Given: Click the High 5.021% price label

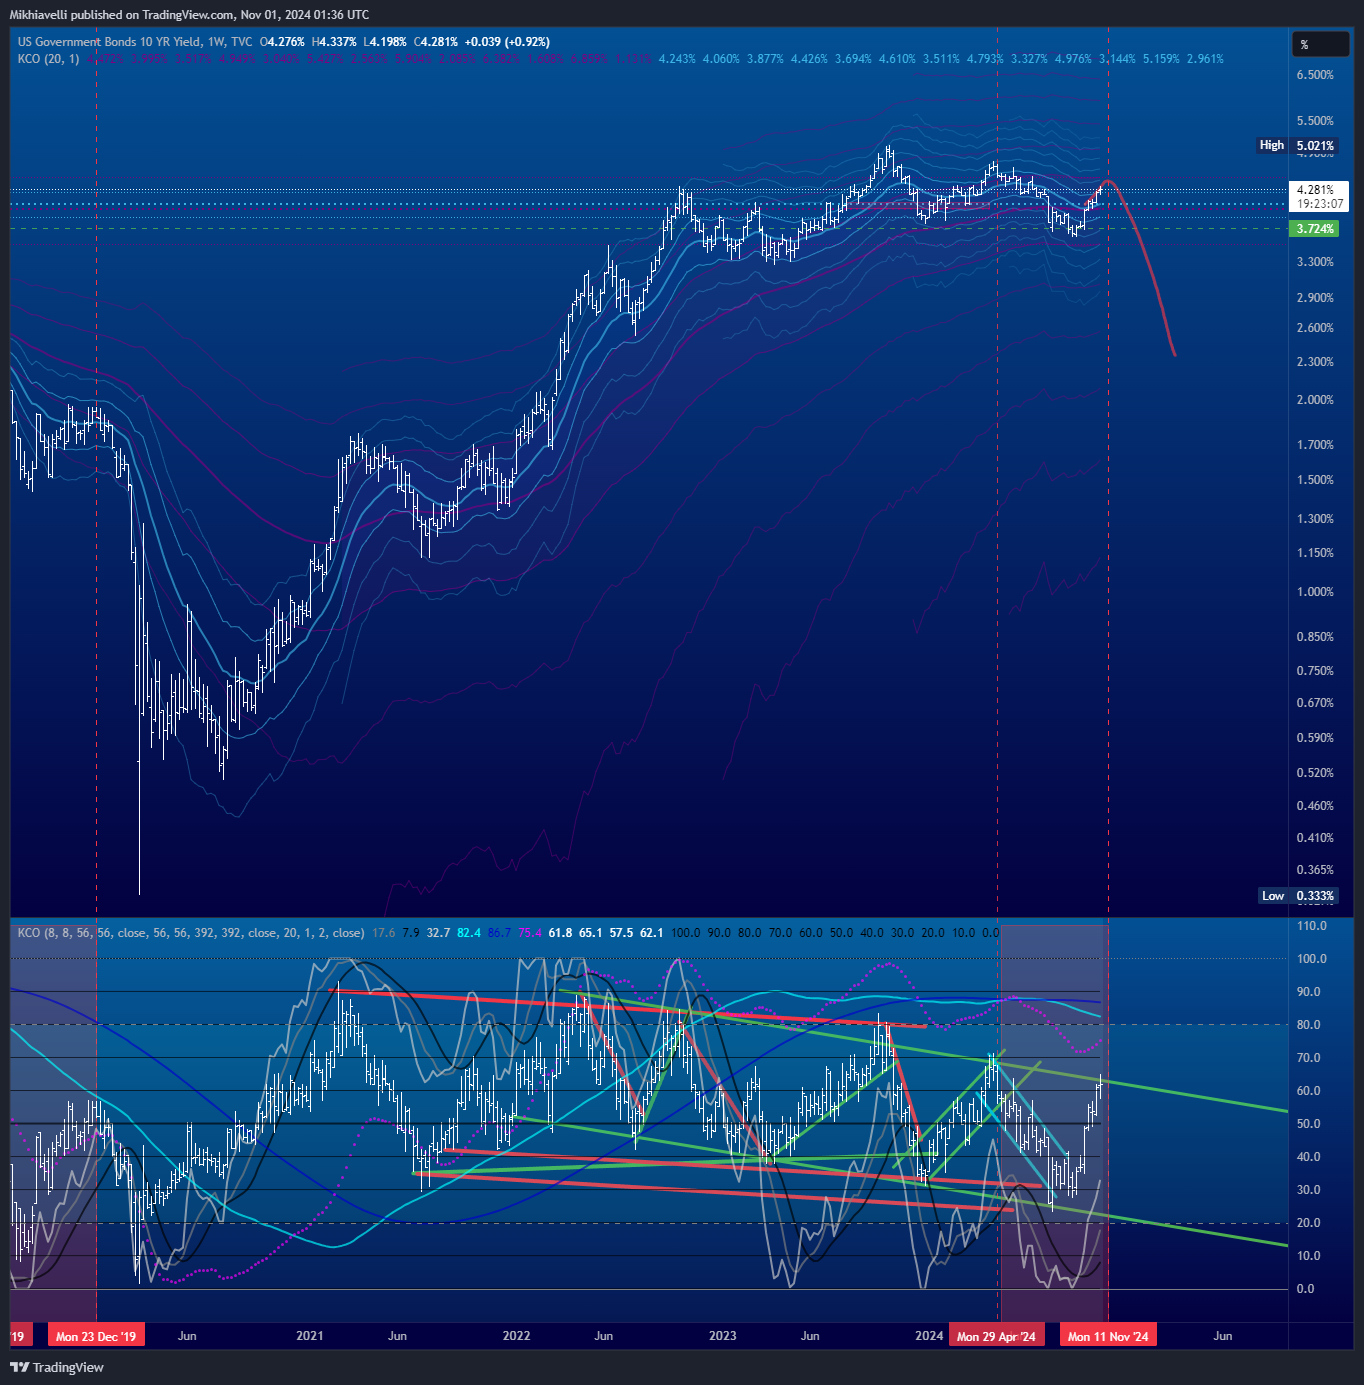Looking at the screenshot, I should [x=1298, y=145].
